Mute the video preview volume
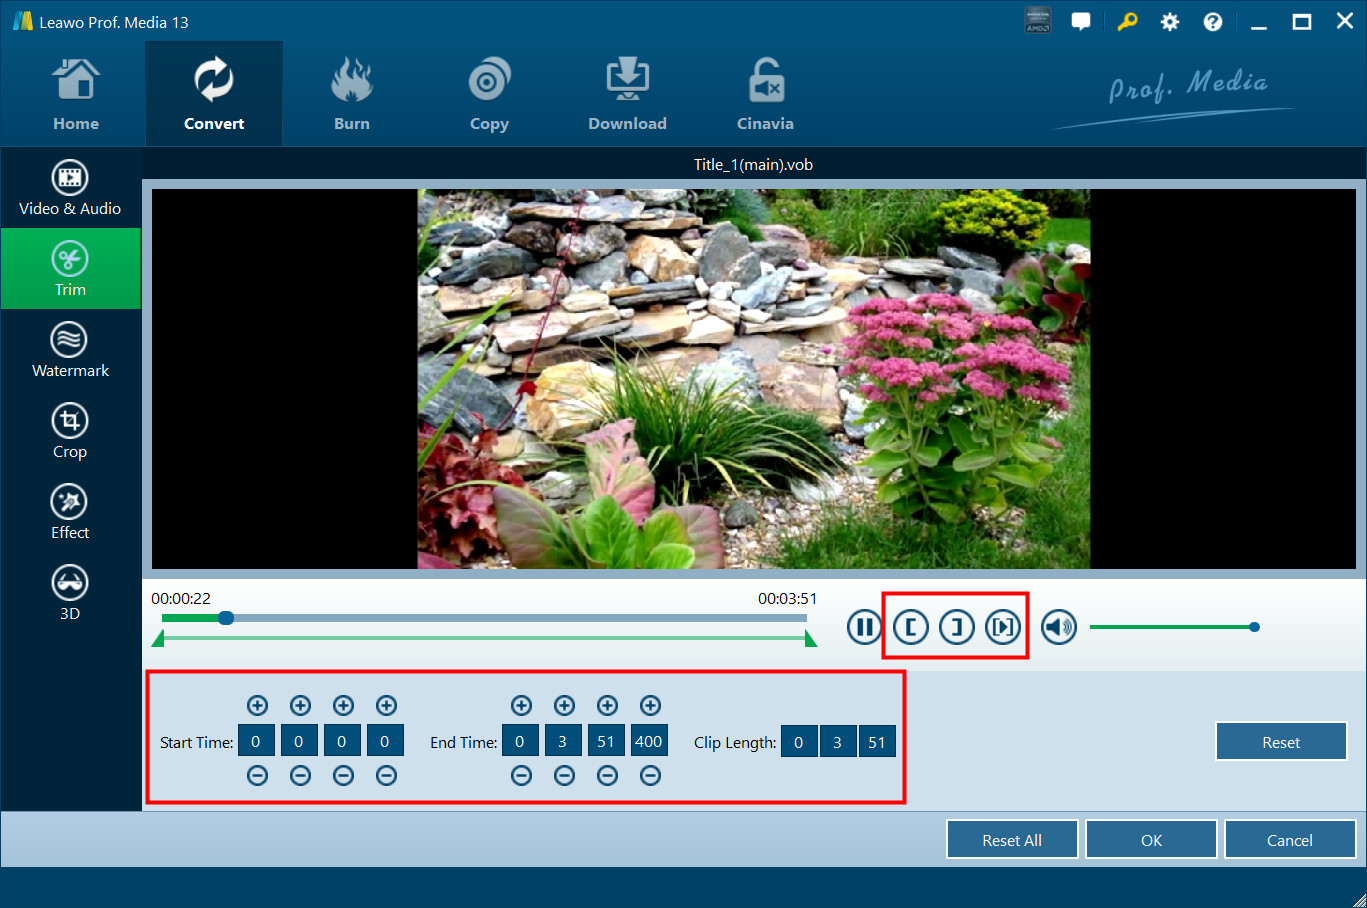 coord(1059,627)
